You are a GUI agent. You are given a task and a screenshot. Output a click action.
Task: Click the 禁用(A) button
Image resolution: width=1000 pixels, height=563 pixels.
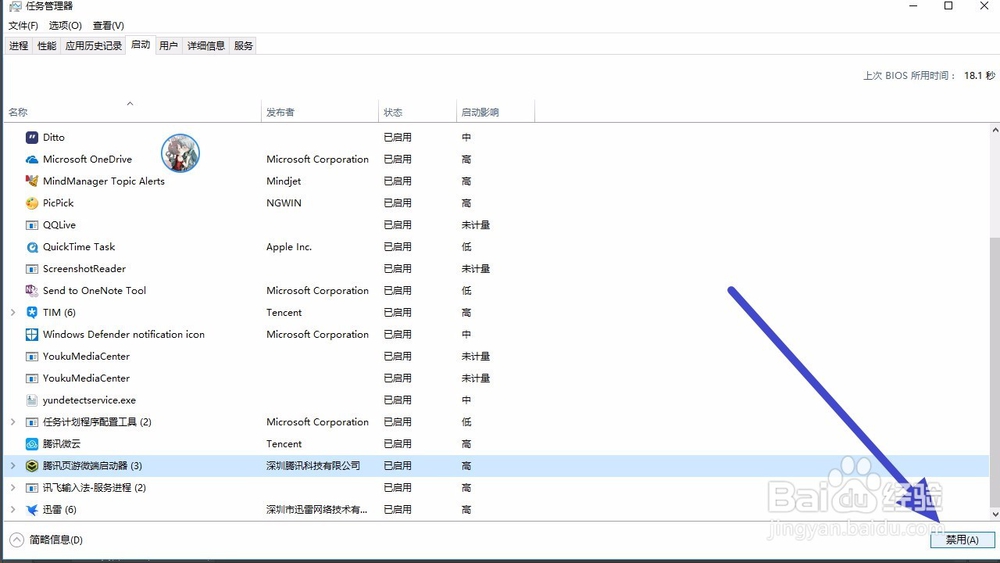962,540
